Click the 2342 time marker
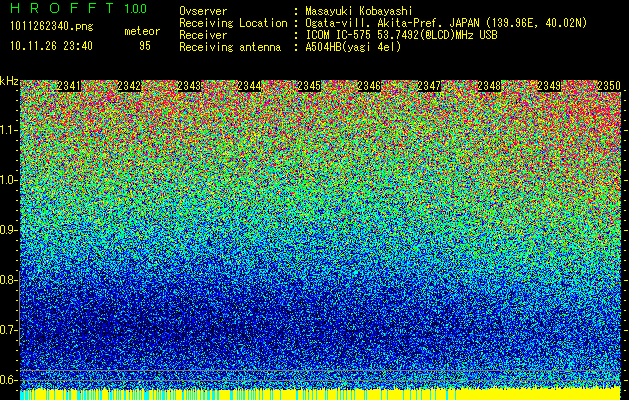629x400 pixels. coord(129,86)
